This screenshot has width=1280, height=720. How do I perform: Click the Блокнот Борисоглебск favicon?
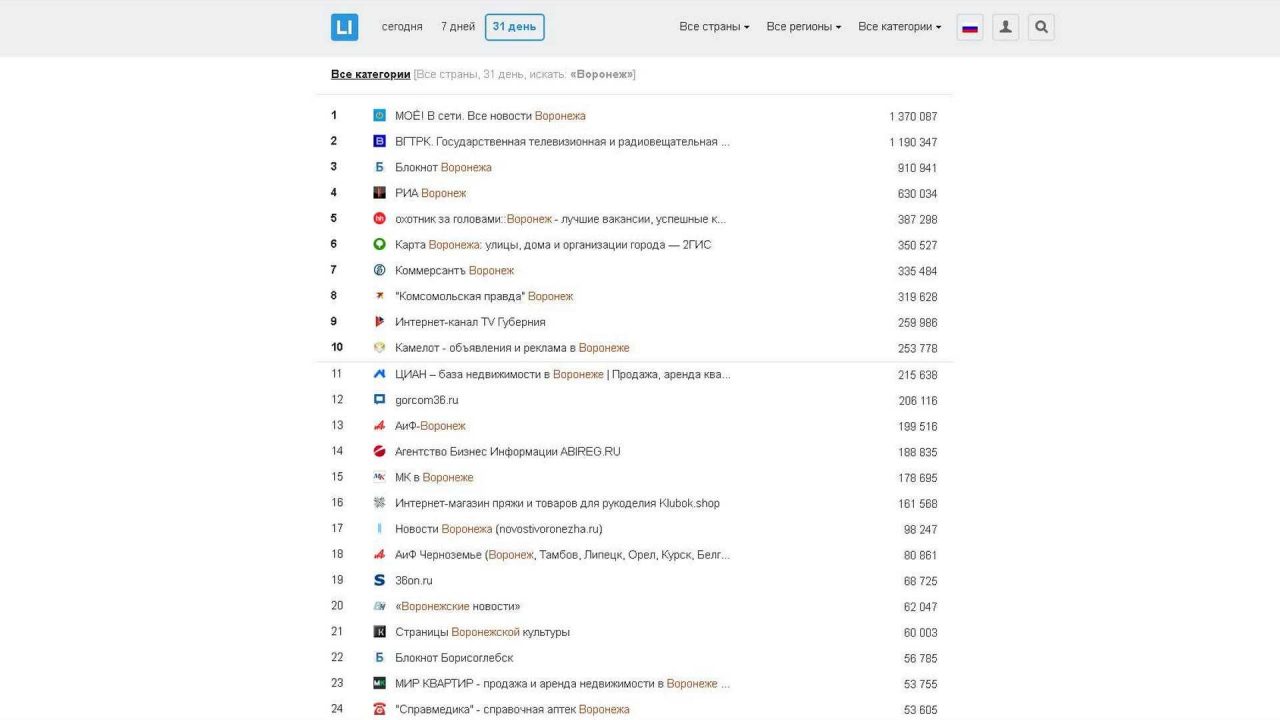(x=379, y=658)
